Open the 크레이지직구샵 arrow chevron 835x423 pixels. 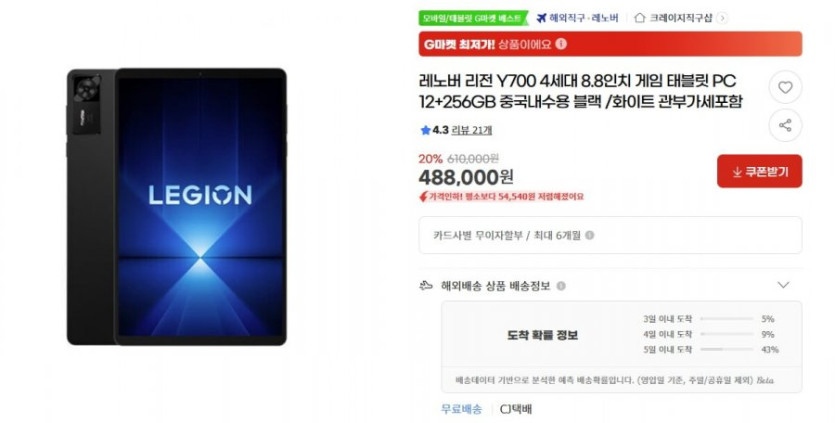pos(722,18)
